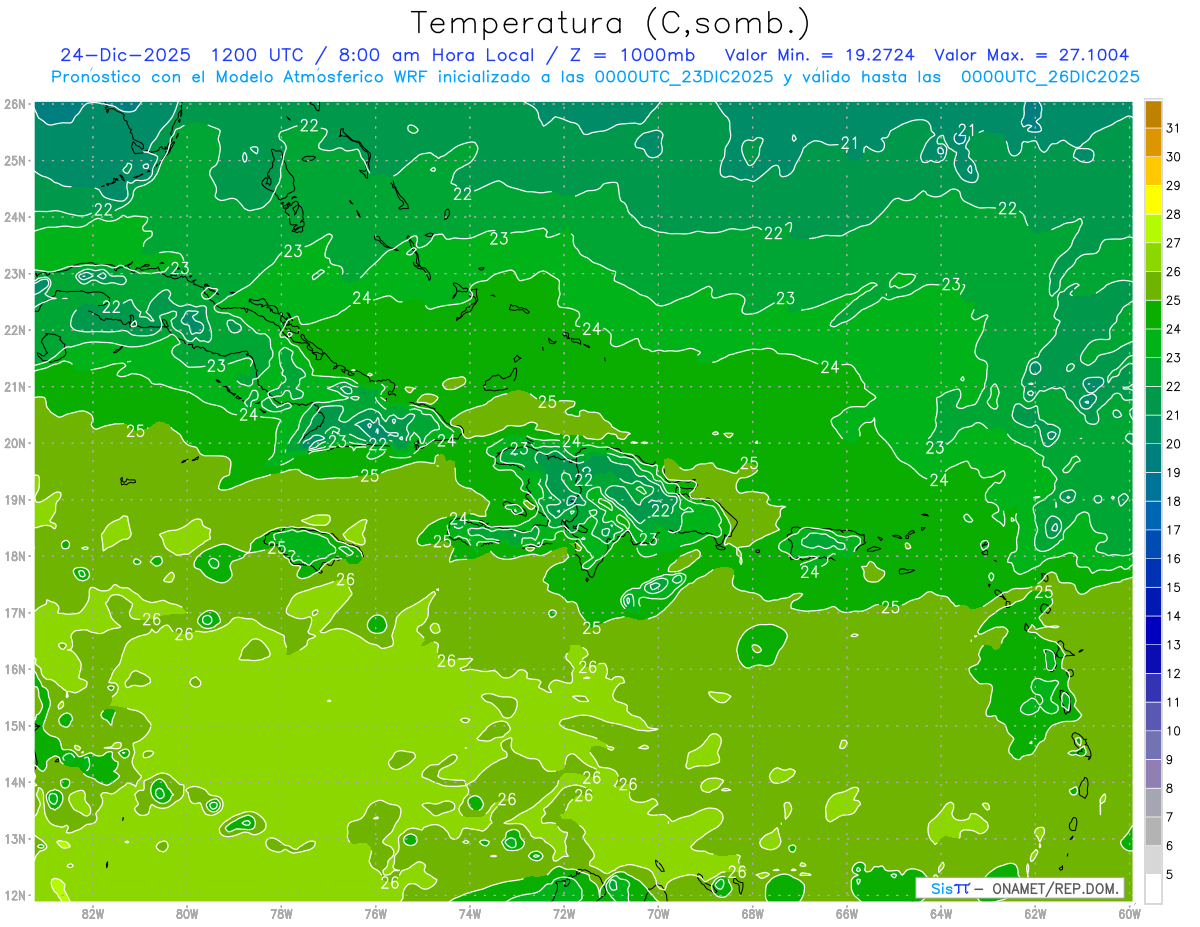The height and width of the screenshot is (927, 1200).
Task: Click the "82W" longitude axis label
Action: [x=93, y=913]
